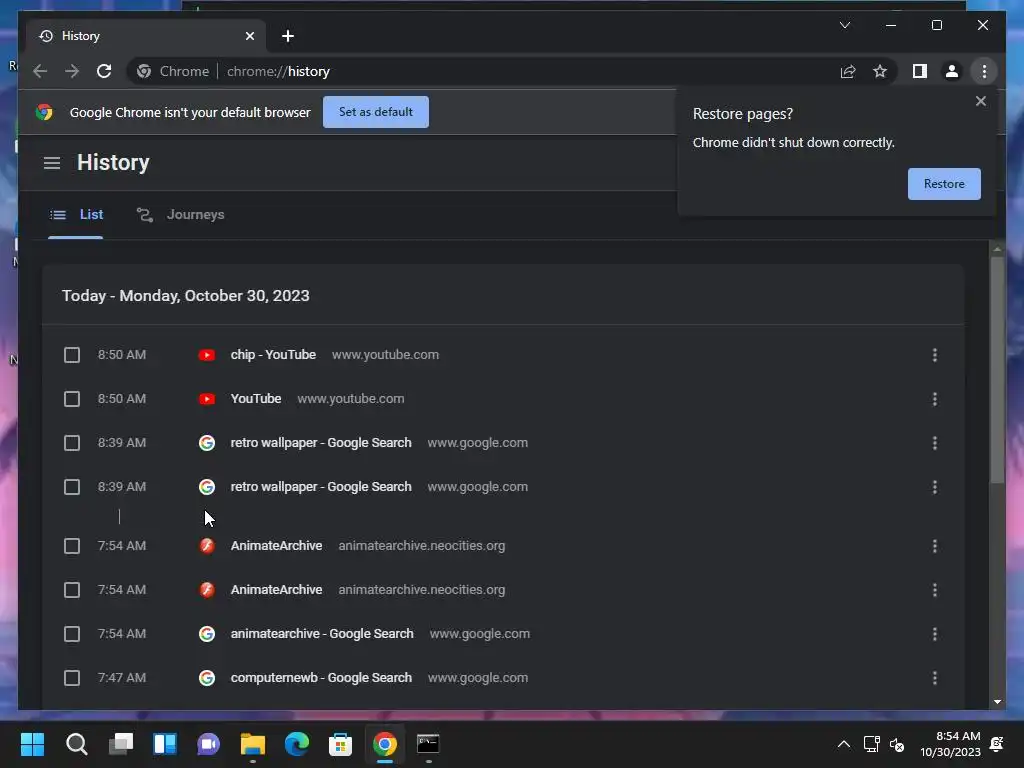Check the second retro wallpaper entry checkbox
Viewport: 1024px width, 768px height.
pyautogui.click(x=72, y=487)
